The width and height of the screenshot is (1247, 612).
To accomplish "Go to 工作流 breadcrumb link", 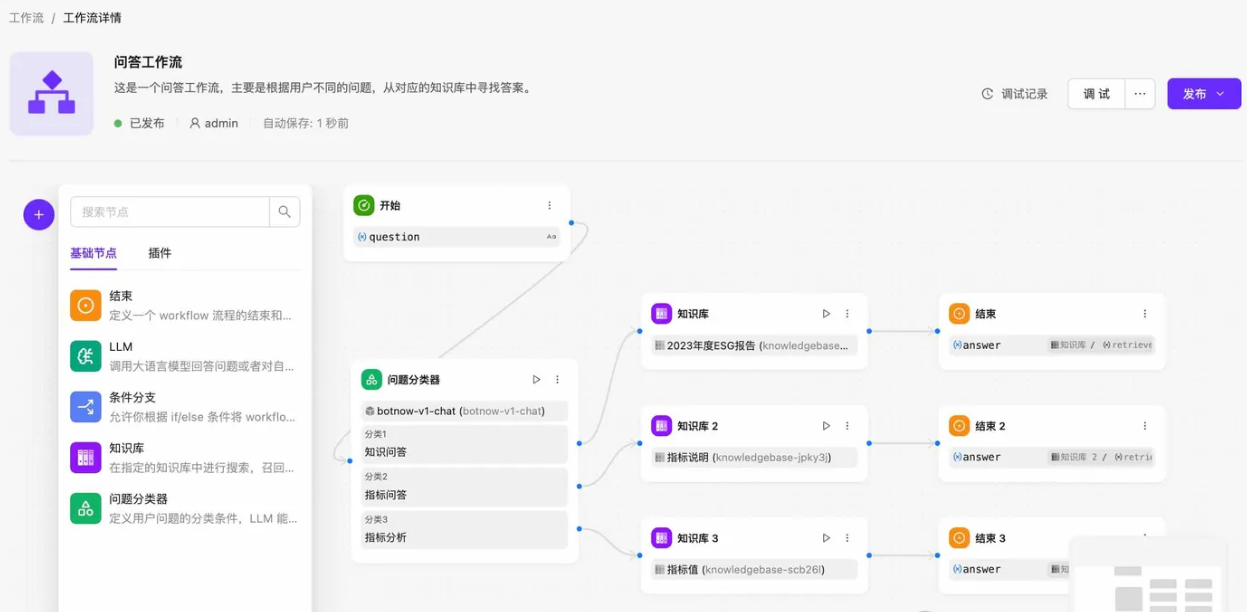I will (26, 18).
